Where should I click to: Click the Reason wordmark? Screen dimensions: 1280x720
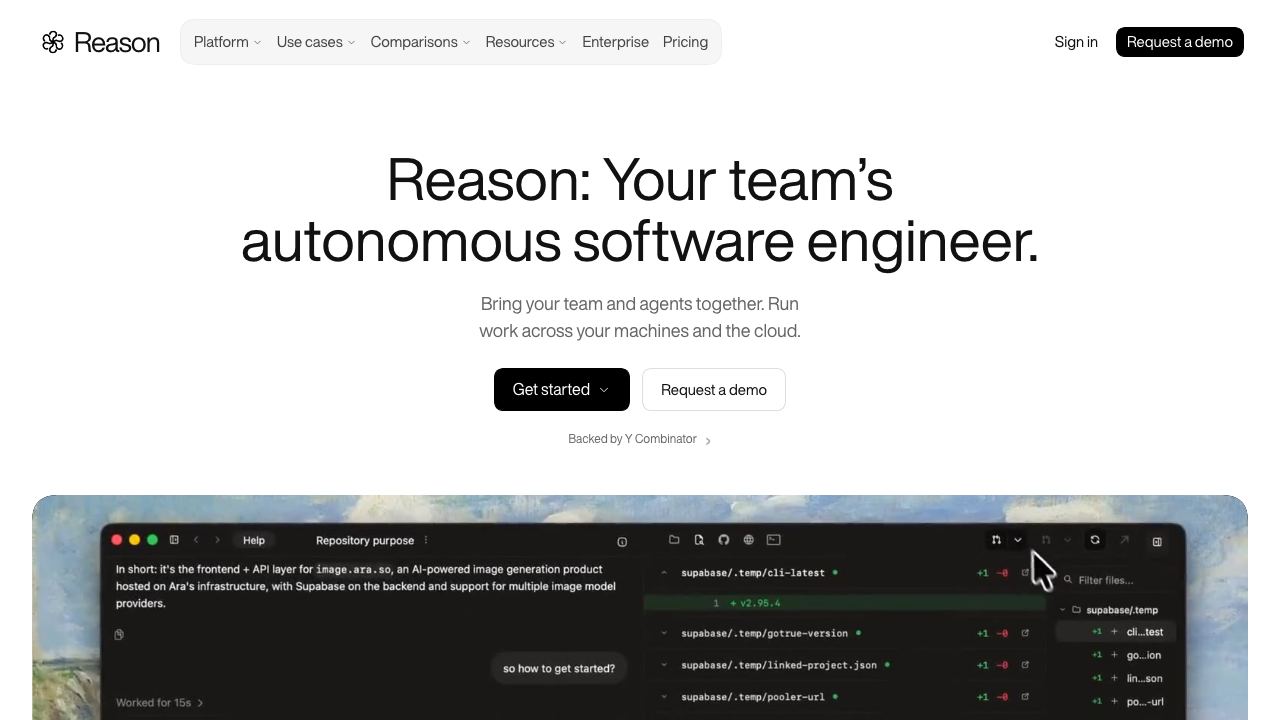(117, 42)
